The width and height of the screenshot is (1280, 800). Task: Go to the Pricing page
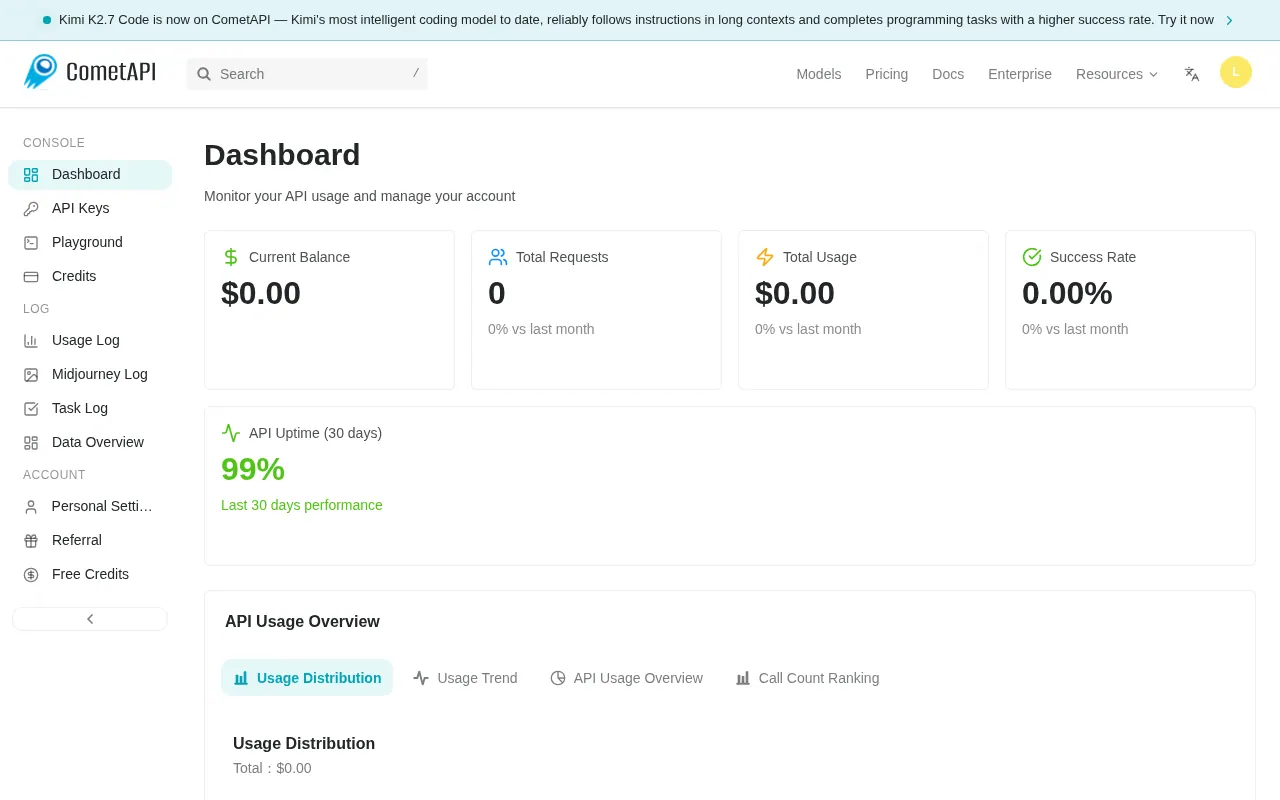tap(887, 74)
